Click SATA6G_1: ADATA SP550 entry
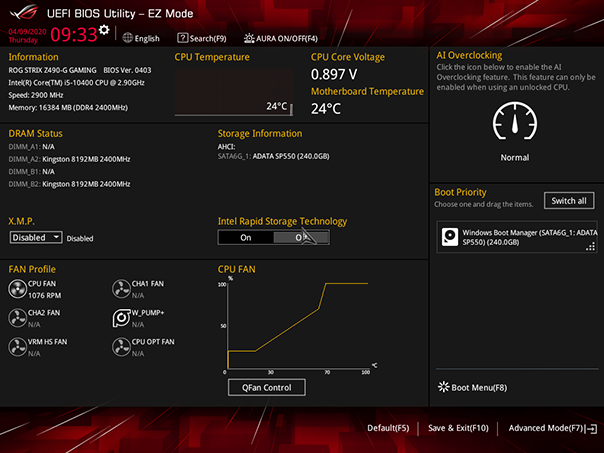The image size is (604, 453). click(x=273, y=156)
